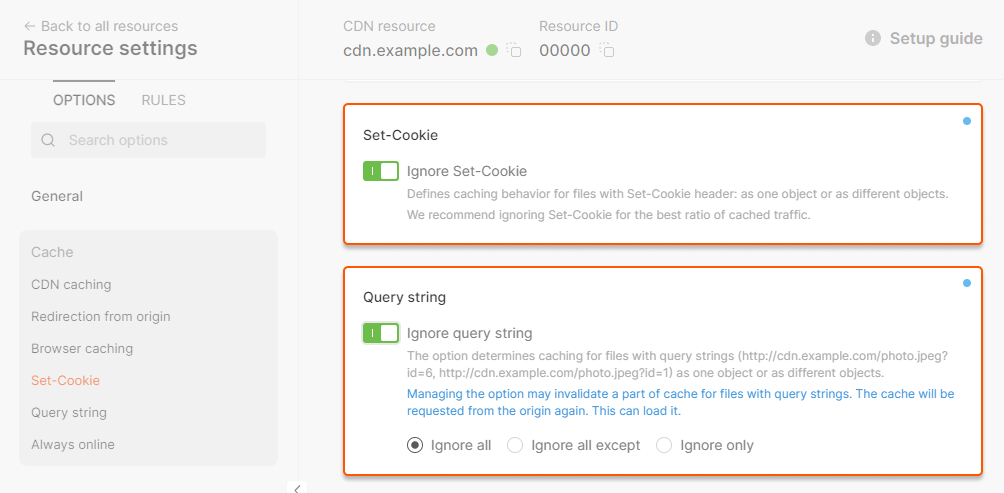Switch to the RULES tab
1004x493 pixels.
[x=163, y=100]
